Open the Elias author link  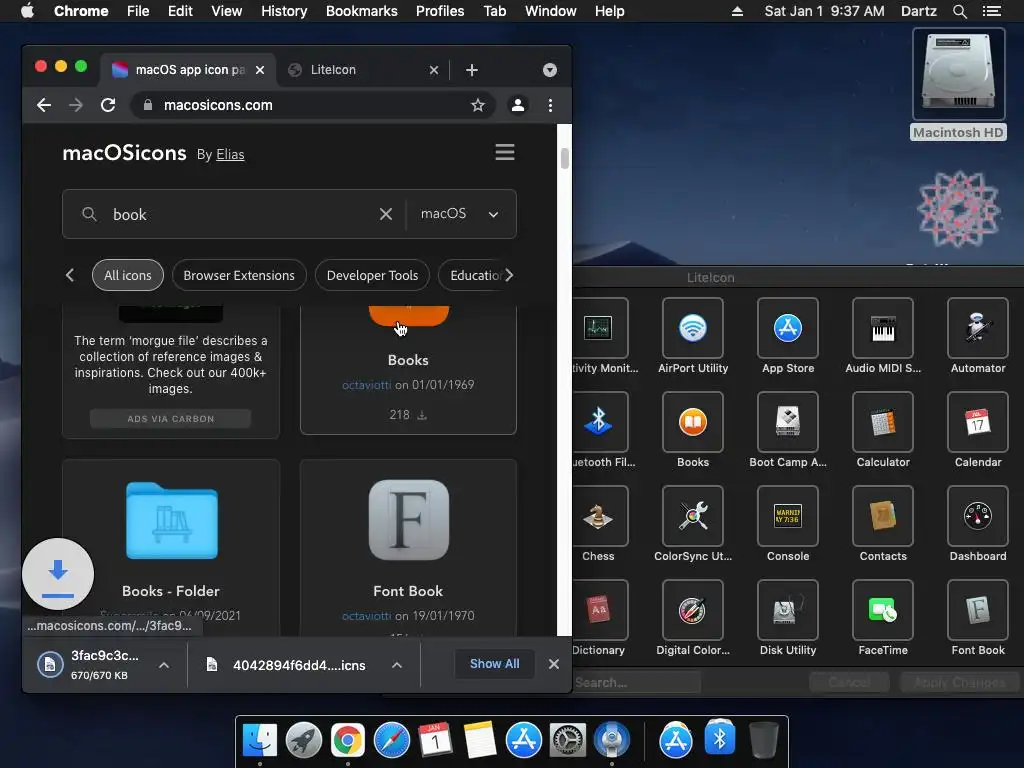231,155
